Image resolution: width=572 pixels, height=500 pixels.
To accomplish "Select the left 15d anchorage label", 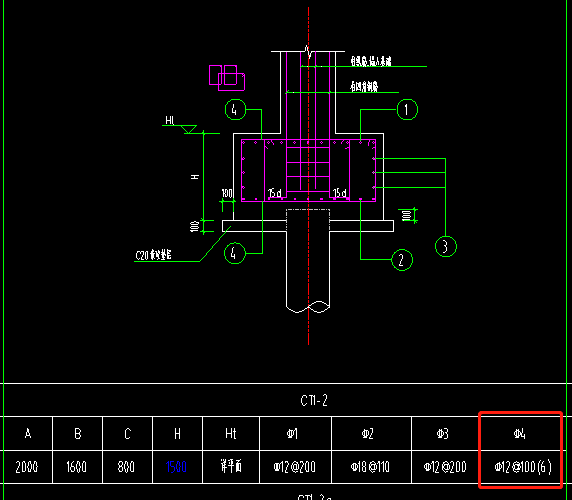I will coord(275,193).
